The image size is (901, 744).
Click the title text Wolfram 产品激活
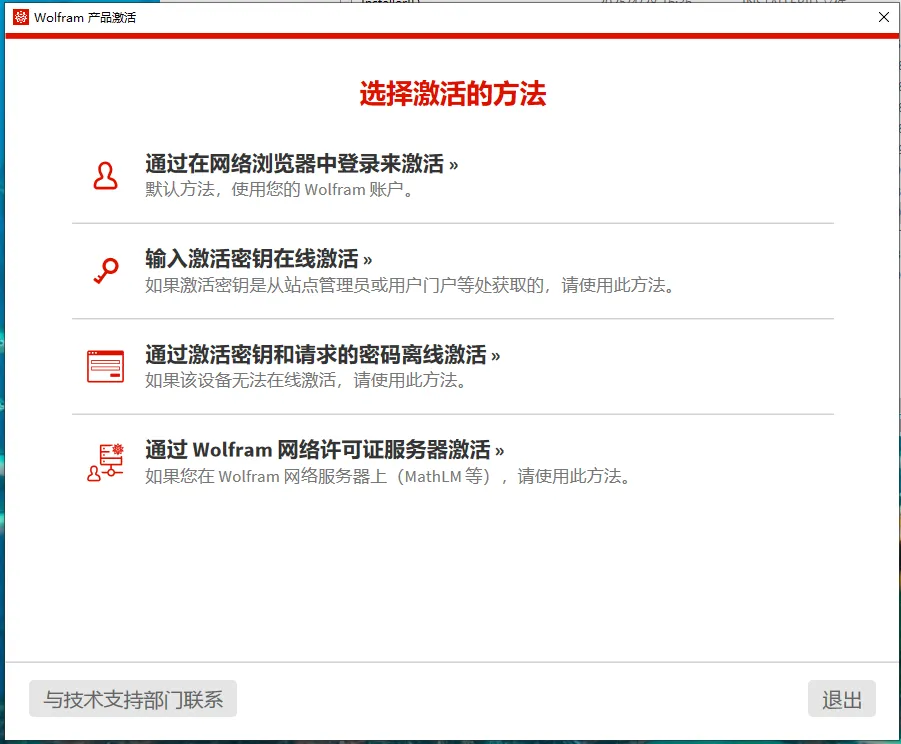click(x=85, y=18)
